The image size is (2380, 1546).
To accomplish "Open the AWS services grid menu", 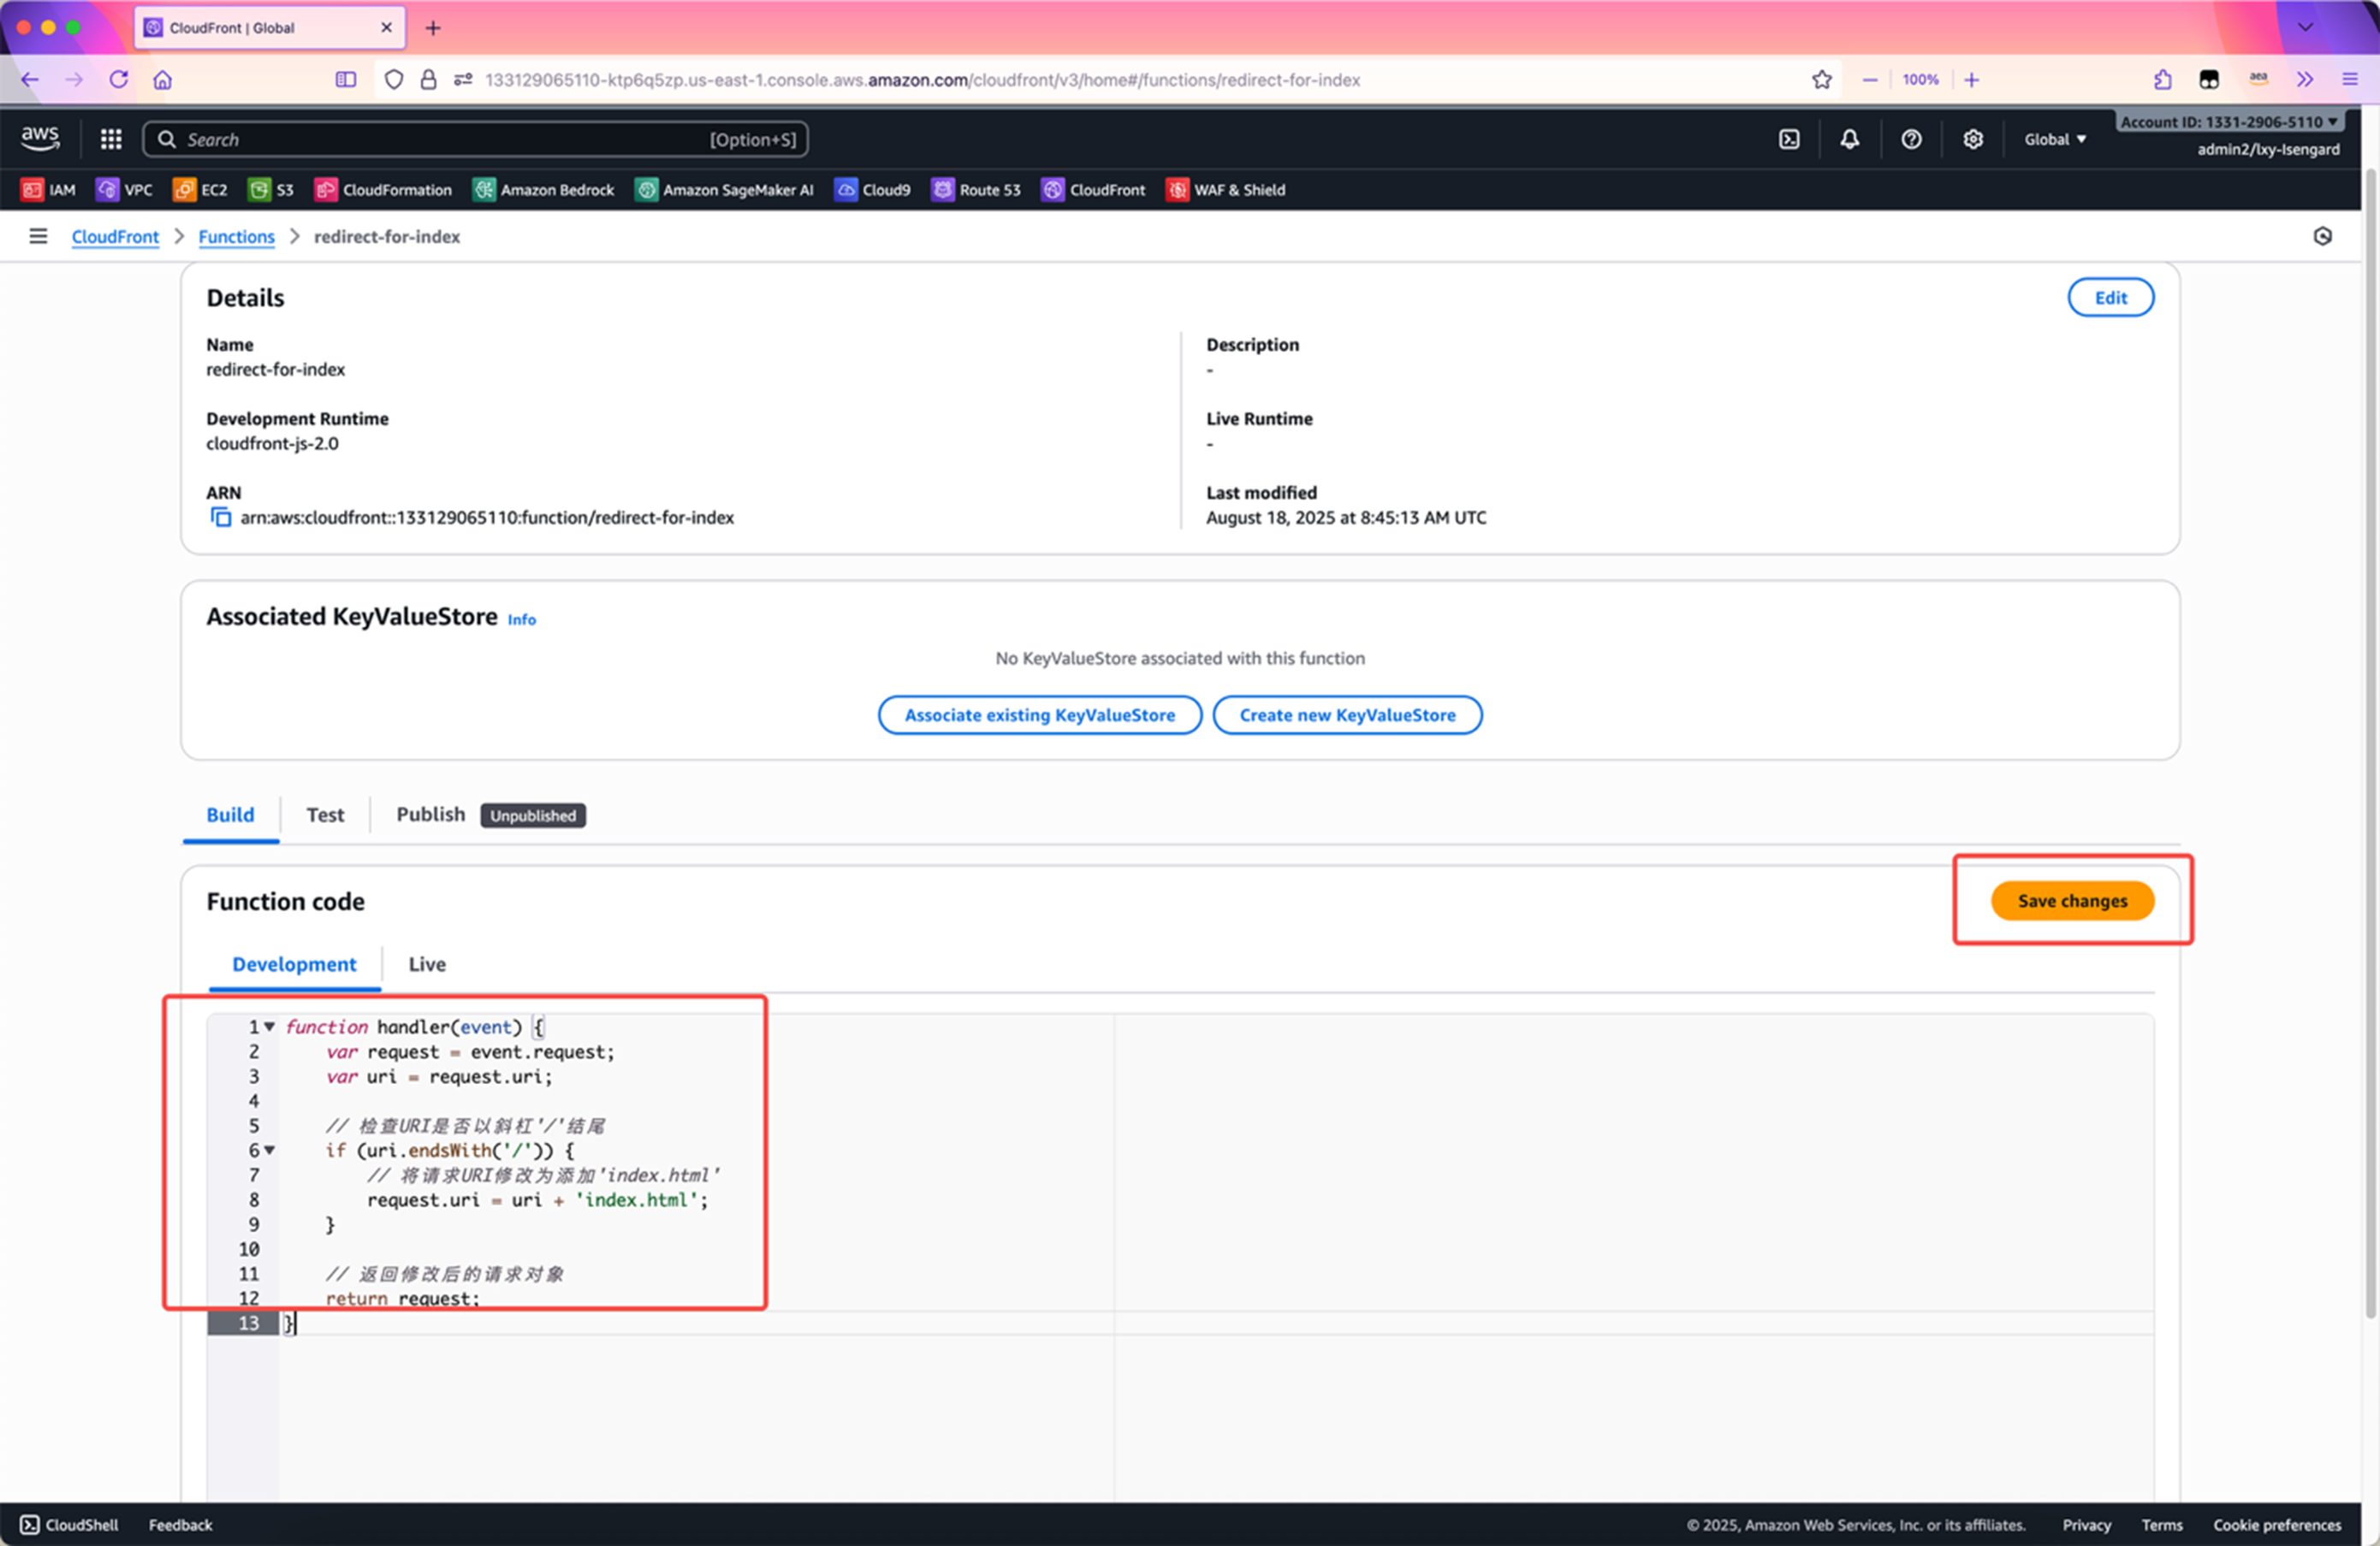I will 111,139.
